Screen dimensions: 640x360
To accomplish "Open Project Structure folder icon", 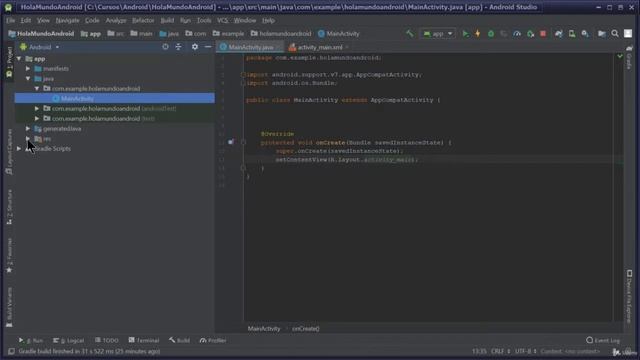I will coord(602,34).
